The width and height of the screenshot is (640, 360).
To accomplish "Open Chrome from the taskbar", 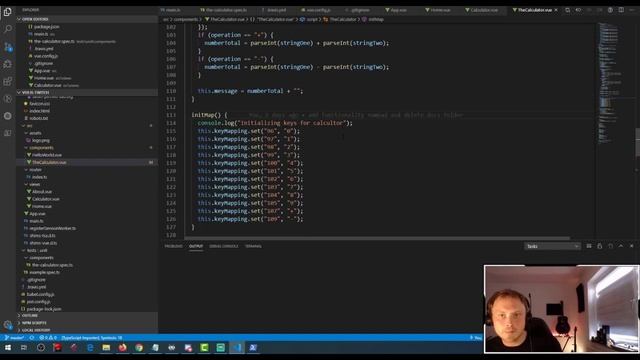I will [139, 348].
